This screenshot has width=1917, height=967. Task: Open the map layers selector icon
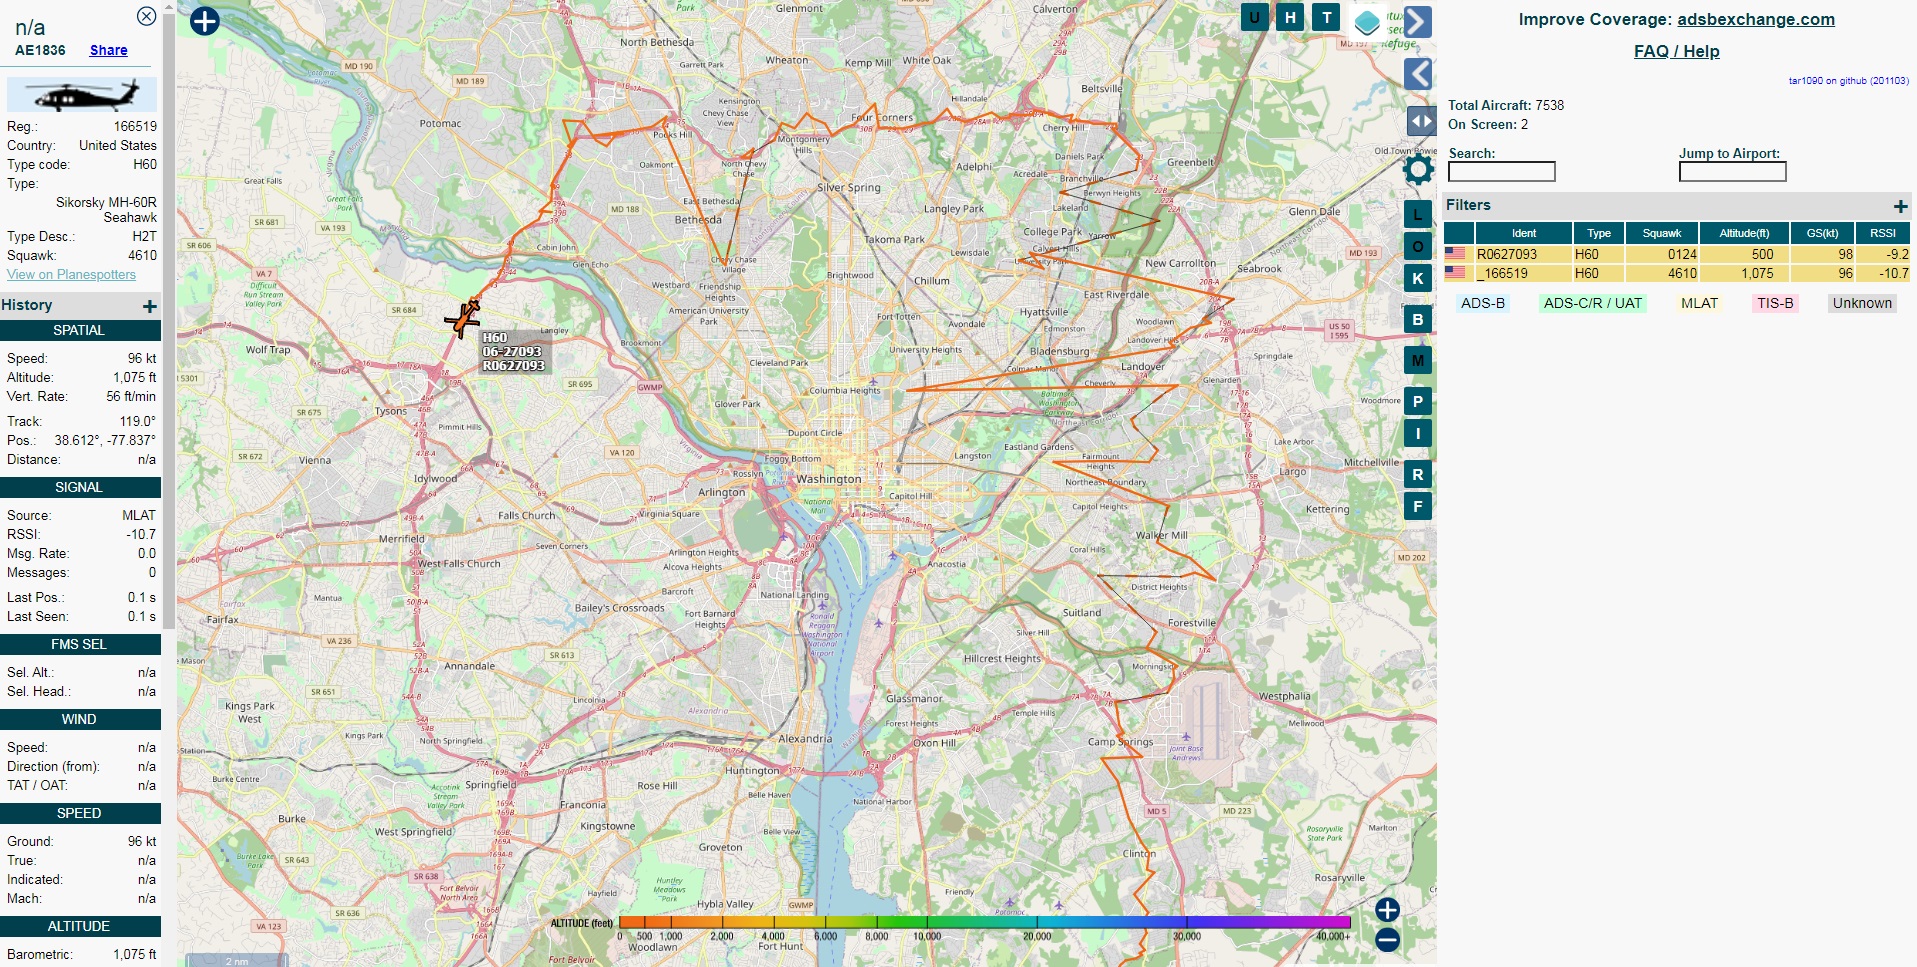point(1367,21)
